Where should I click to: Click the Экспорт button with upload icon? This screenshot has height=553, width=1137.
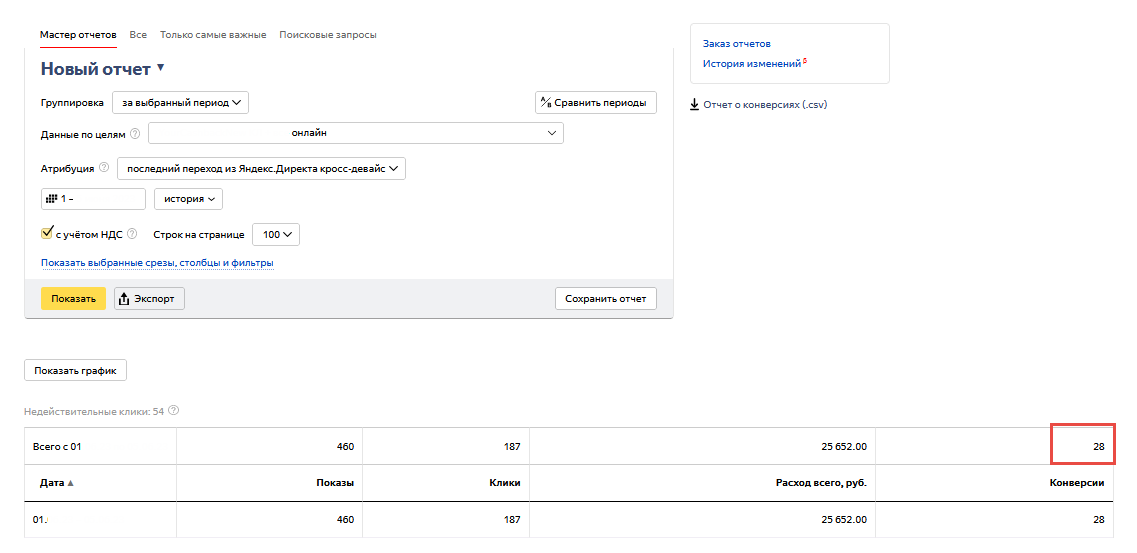(149, 298)
